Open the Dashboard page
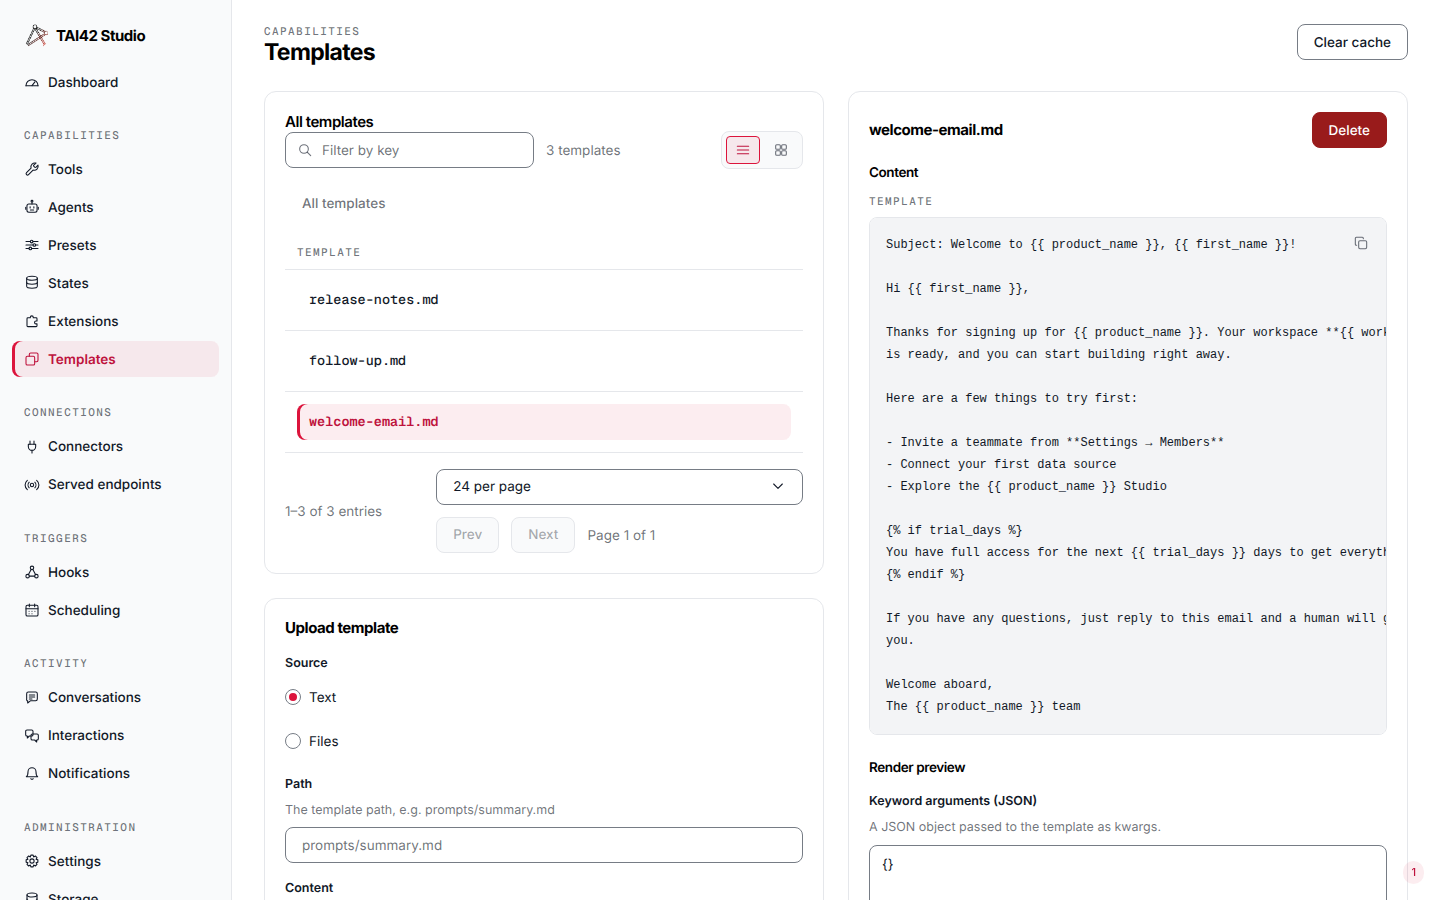 click(116, 83)
